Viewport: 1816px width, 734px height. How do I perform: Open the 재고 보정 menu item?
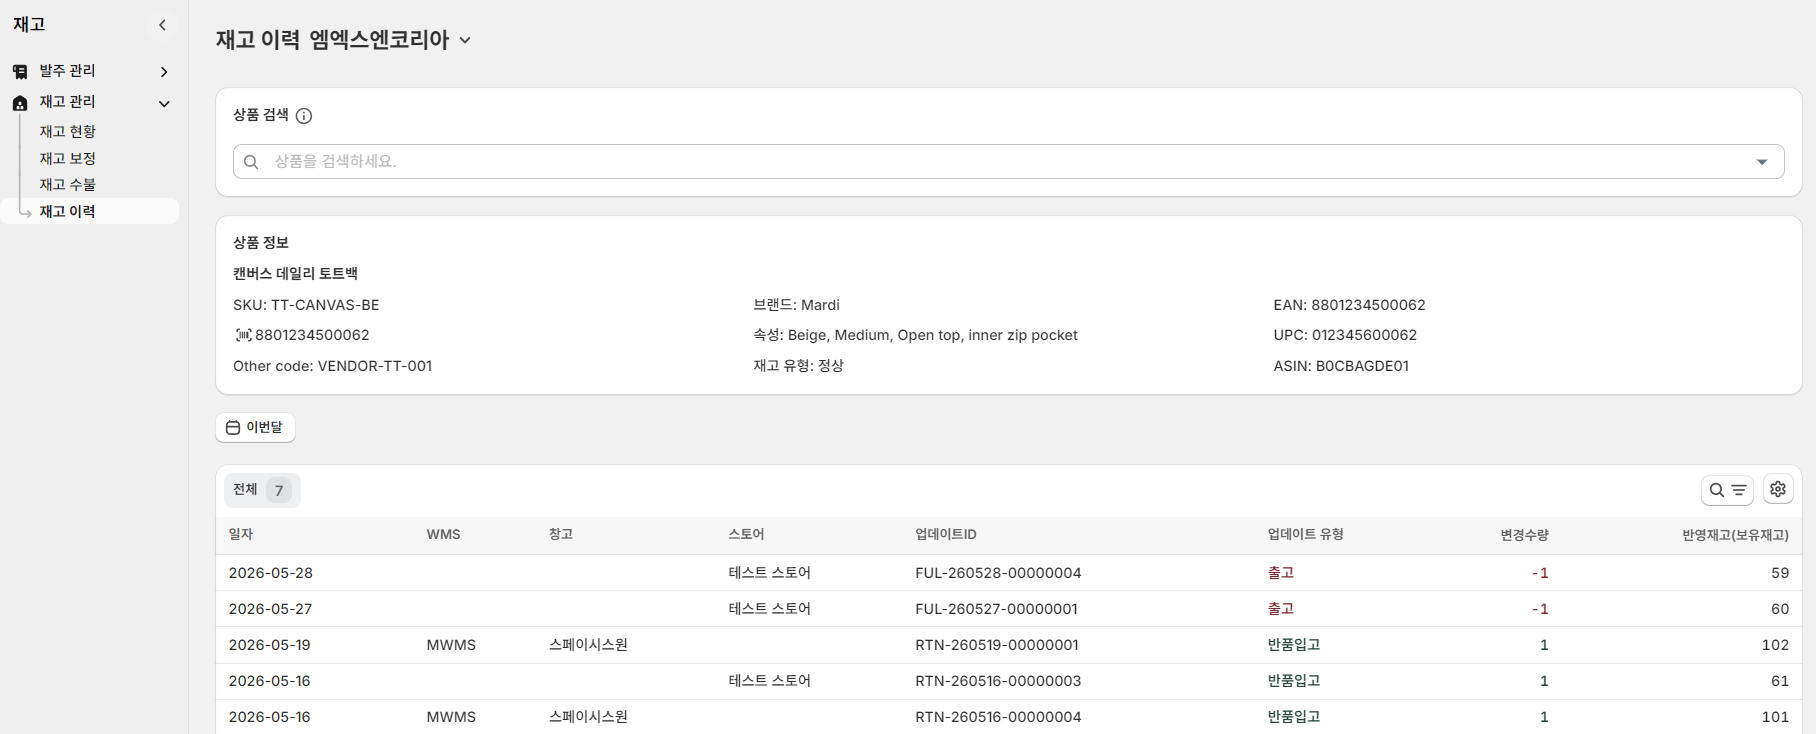click(68, 158)
